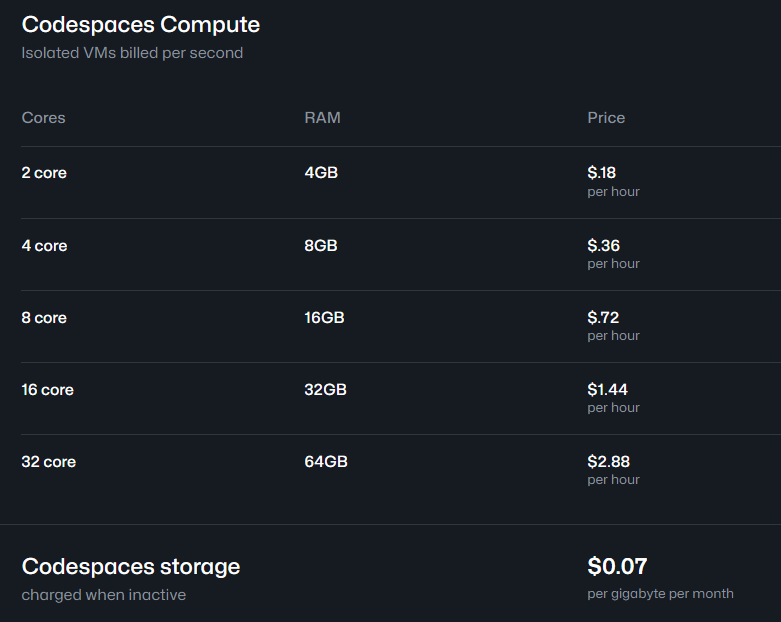Click the $2.88 per hour price
781x622 pixels.
(613, 470)
